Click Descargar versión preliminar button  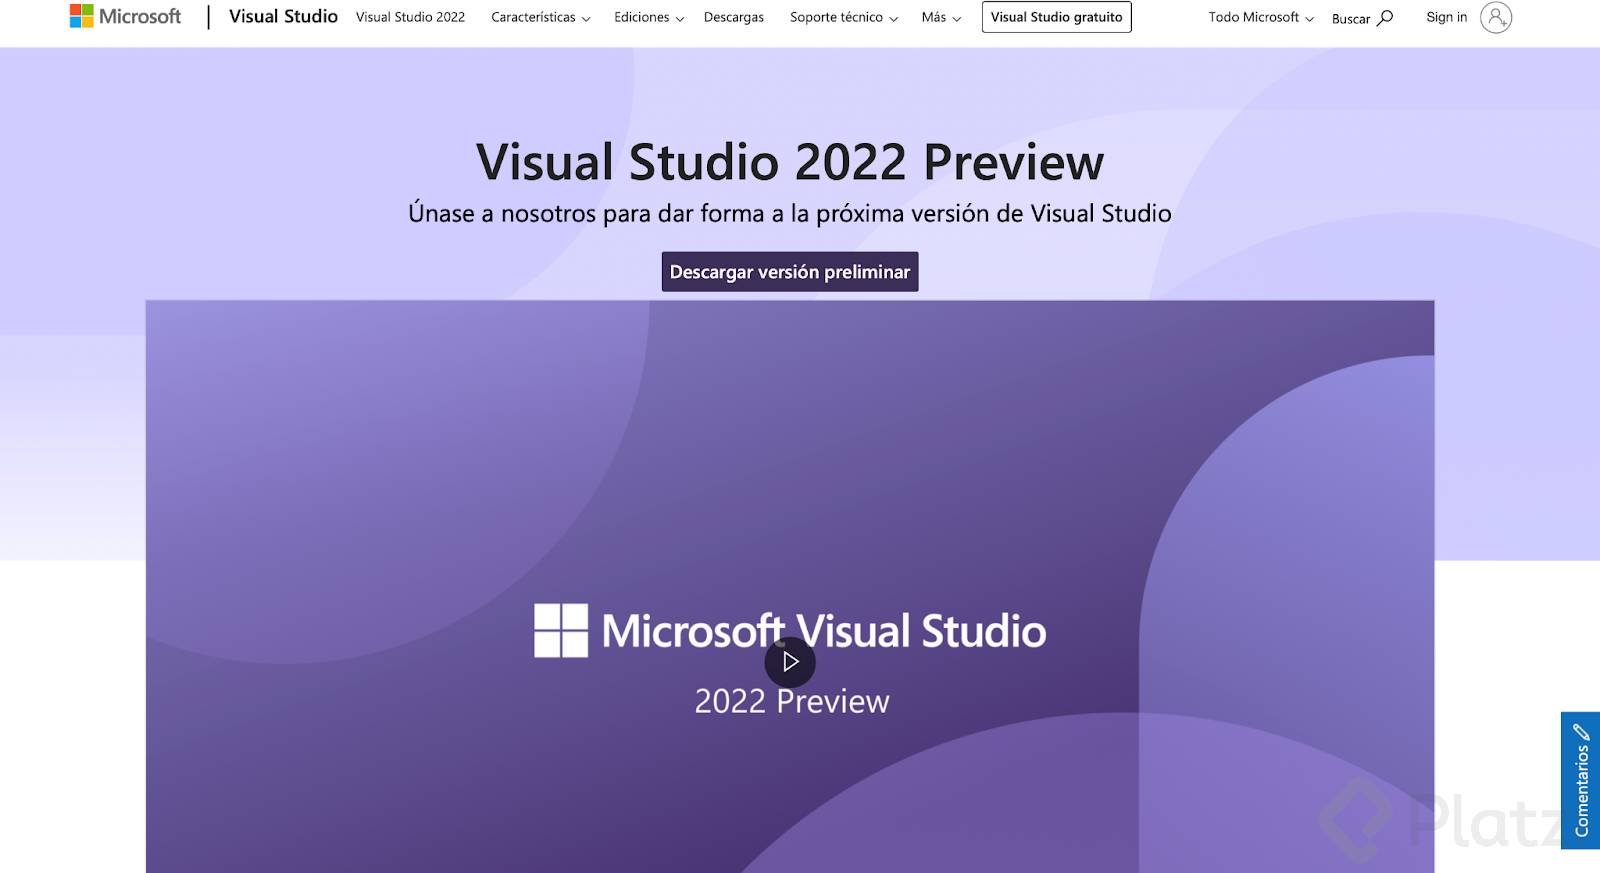790,272
